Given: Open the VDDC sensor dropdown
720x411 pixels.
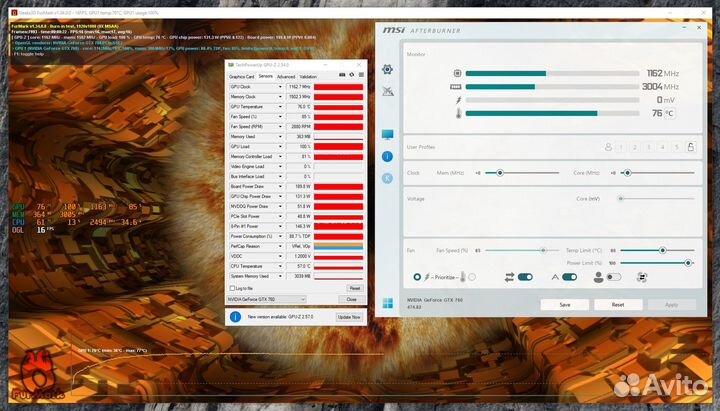Looking at the screenshot, I should tap(280, 256).
